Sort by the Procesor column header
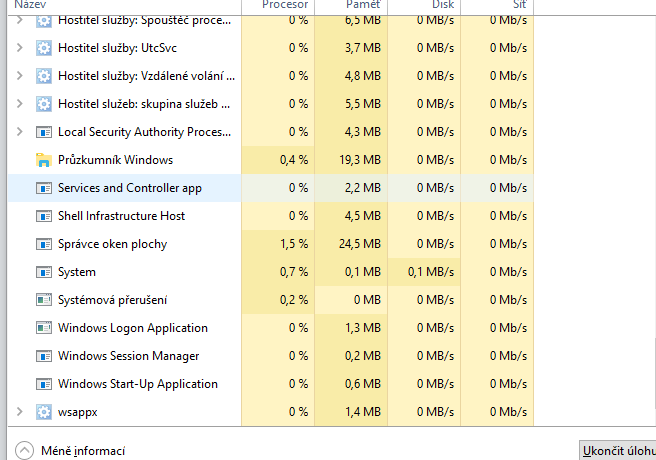 [285, 6]
